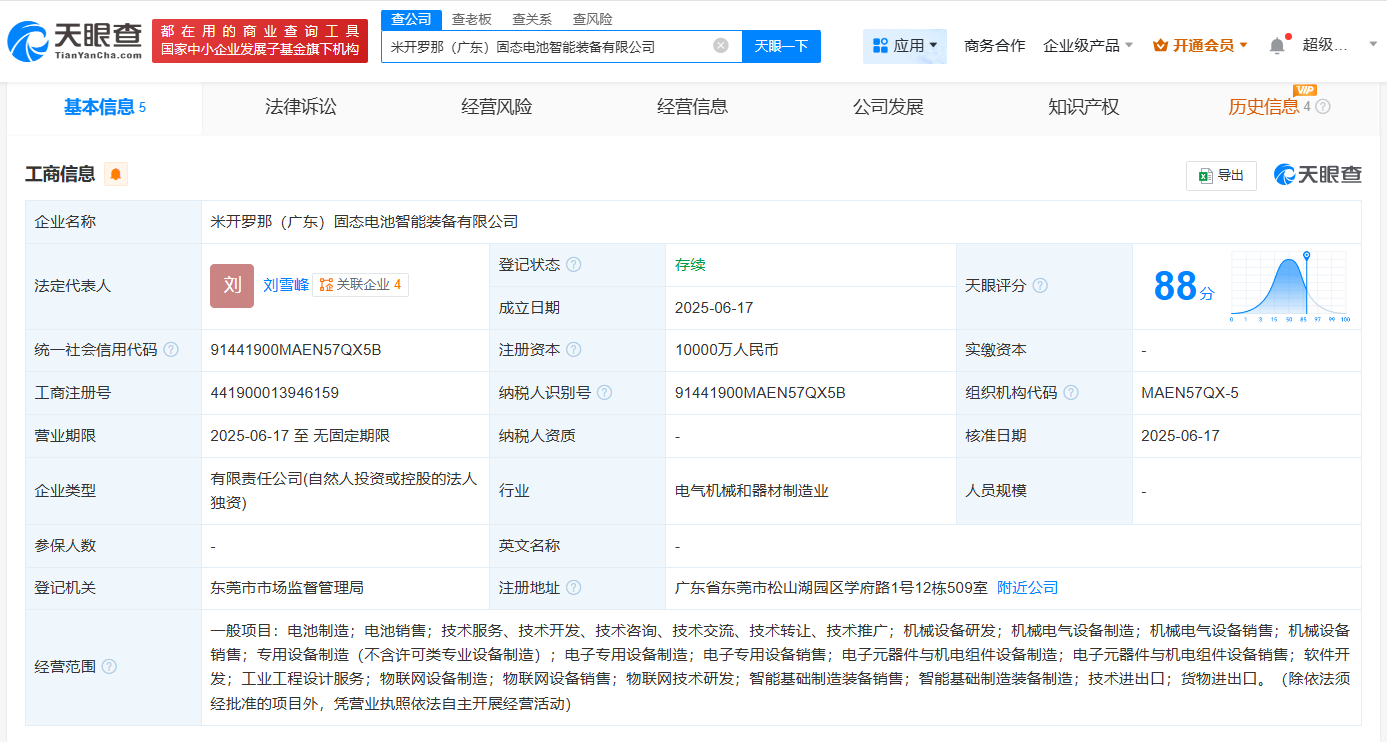The width and height of the screenshot is (1387, 742).
Task: Expand the 企业级产品 dropdown
Action: [x=1088, y=46]
